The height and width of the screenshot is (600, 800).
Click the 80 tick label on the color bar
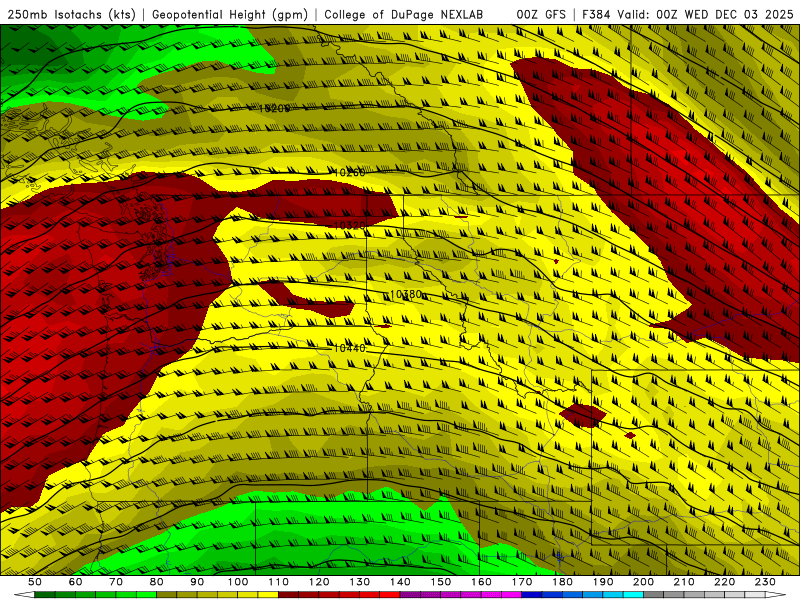coord(157,582)
